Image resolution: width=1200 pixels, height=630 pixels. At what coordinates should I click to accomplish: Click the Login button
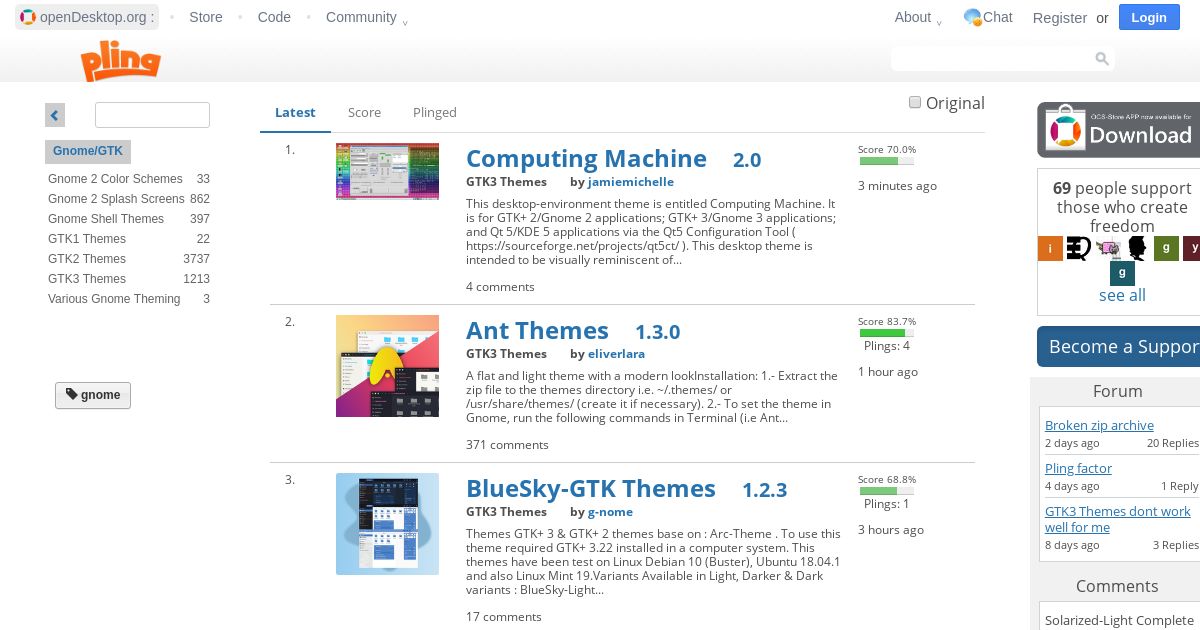(x=1149, y=17)
